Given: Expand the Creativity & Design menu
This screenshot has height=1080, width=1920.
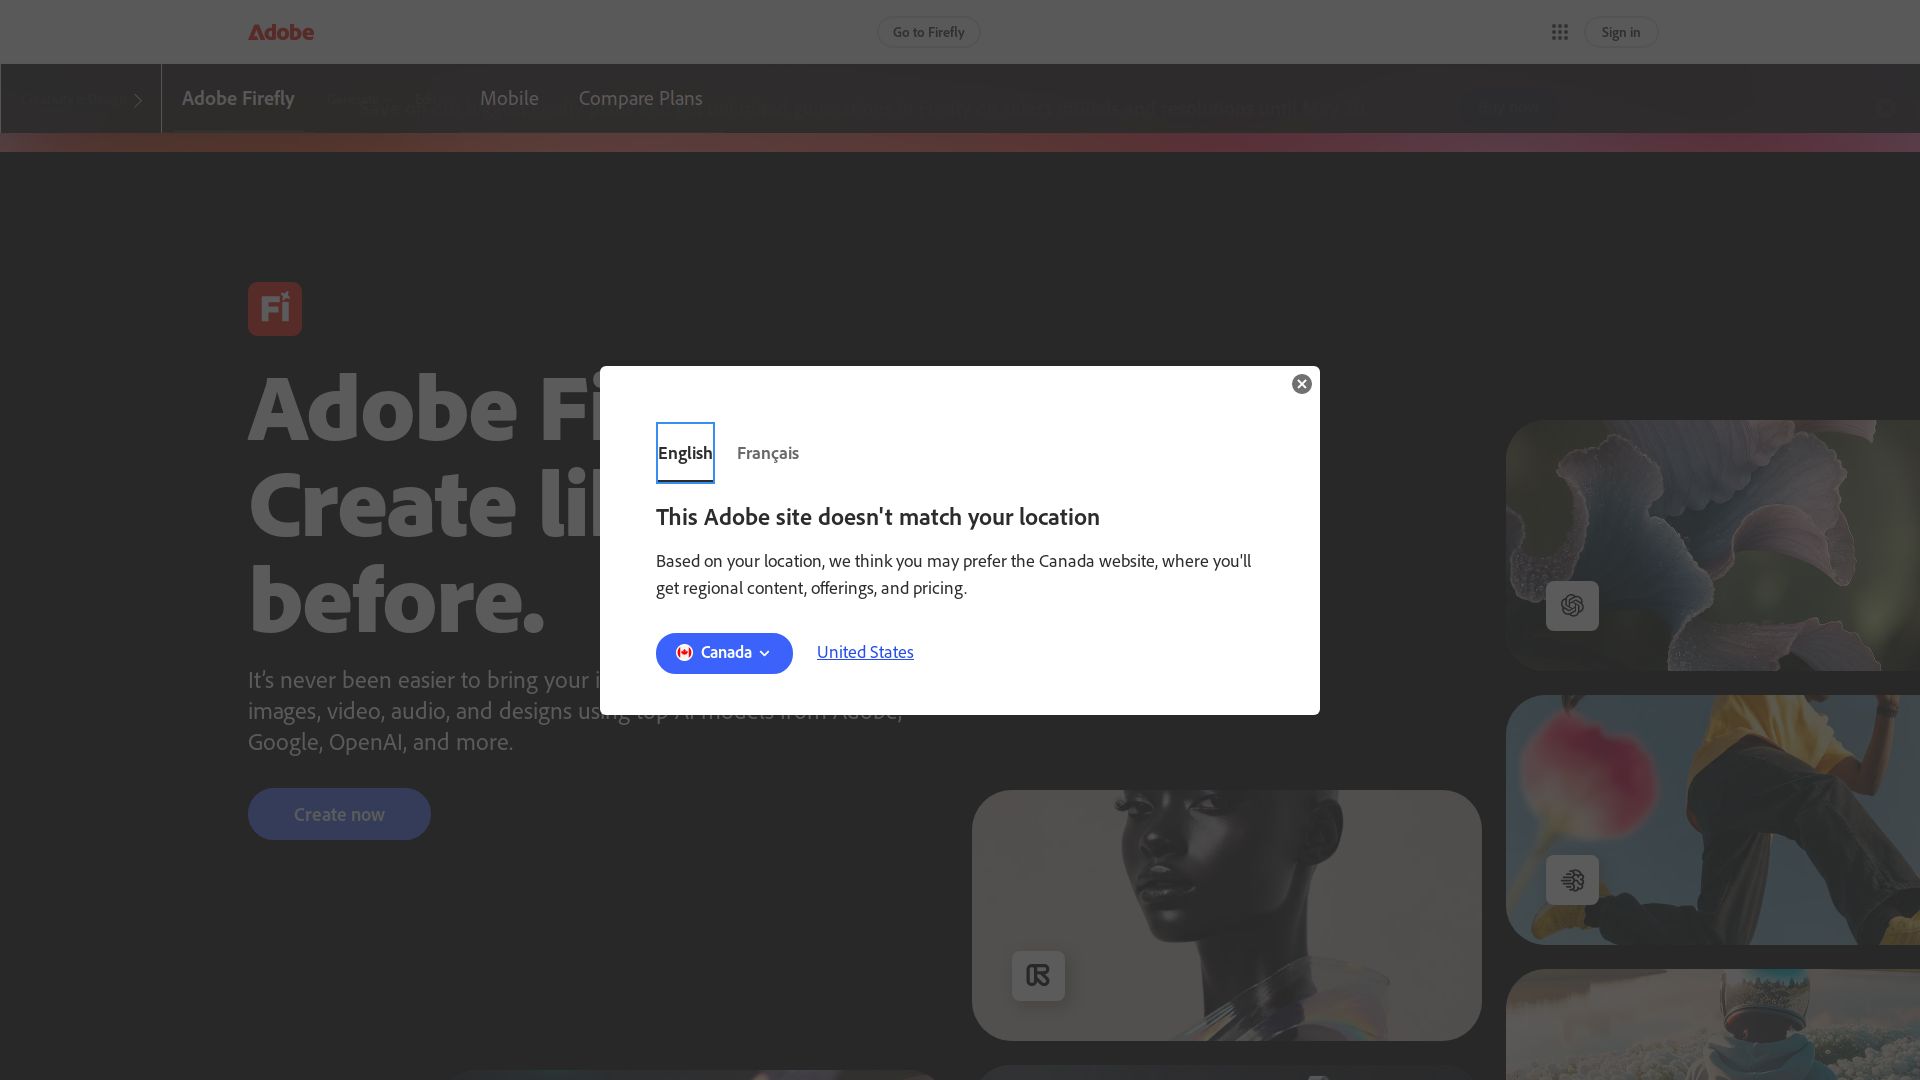Looking at the screenshot, I should point(80,98).
